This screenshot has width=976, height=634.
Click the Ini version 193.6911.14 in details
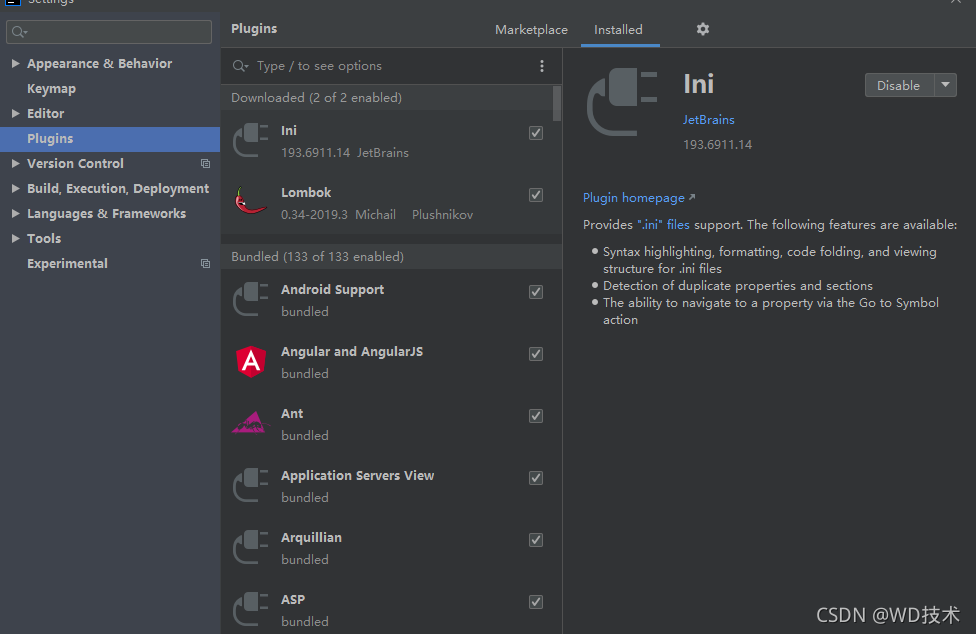717,144
